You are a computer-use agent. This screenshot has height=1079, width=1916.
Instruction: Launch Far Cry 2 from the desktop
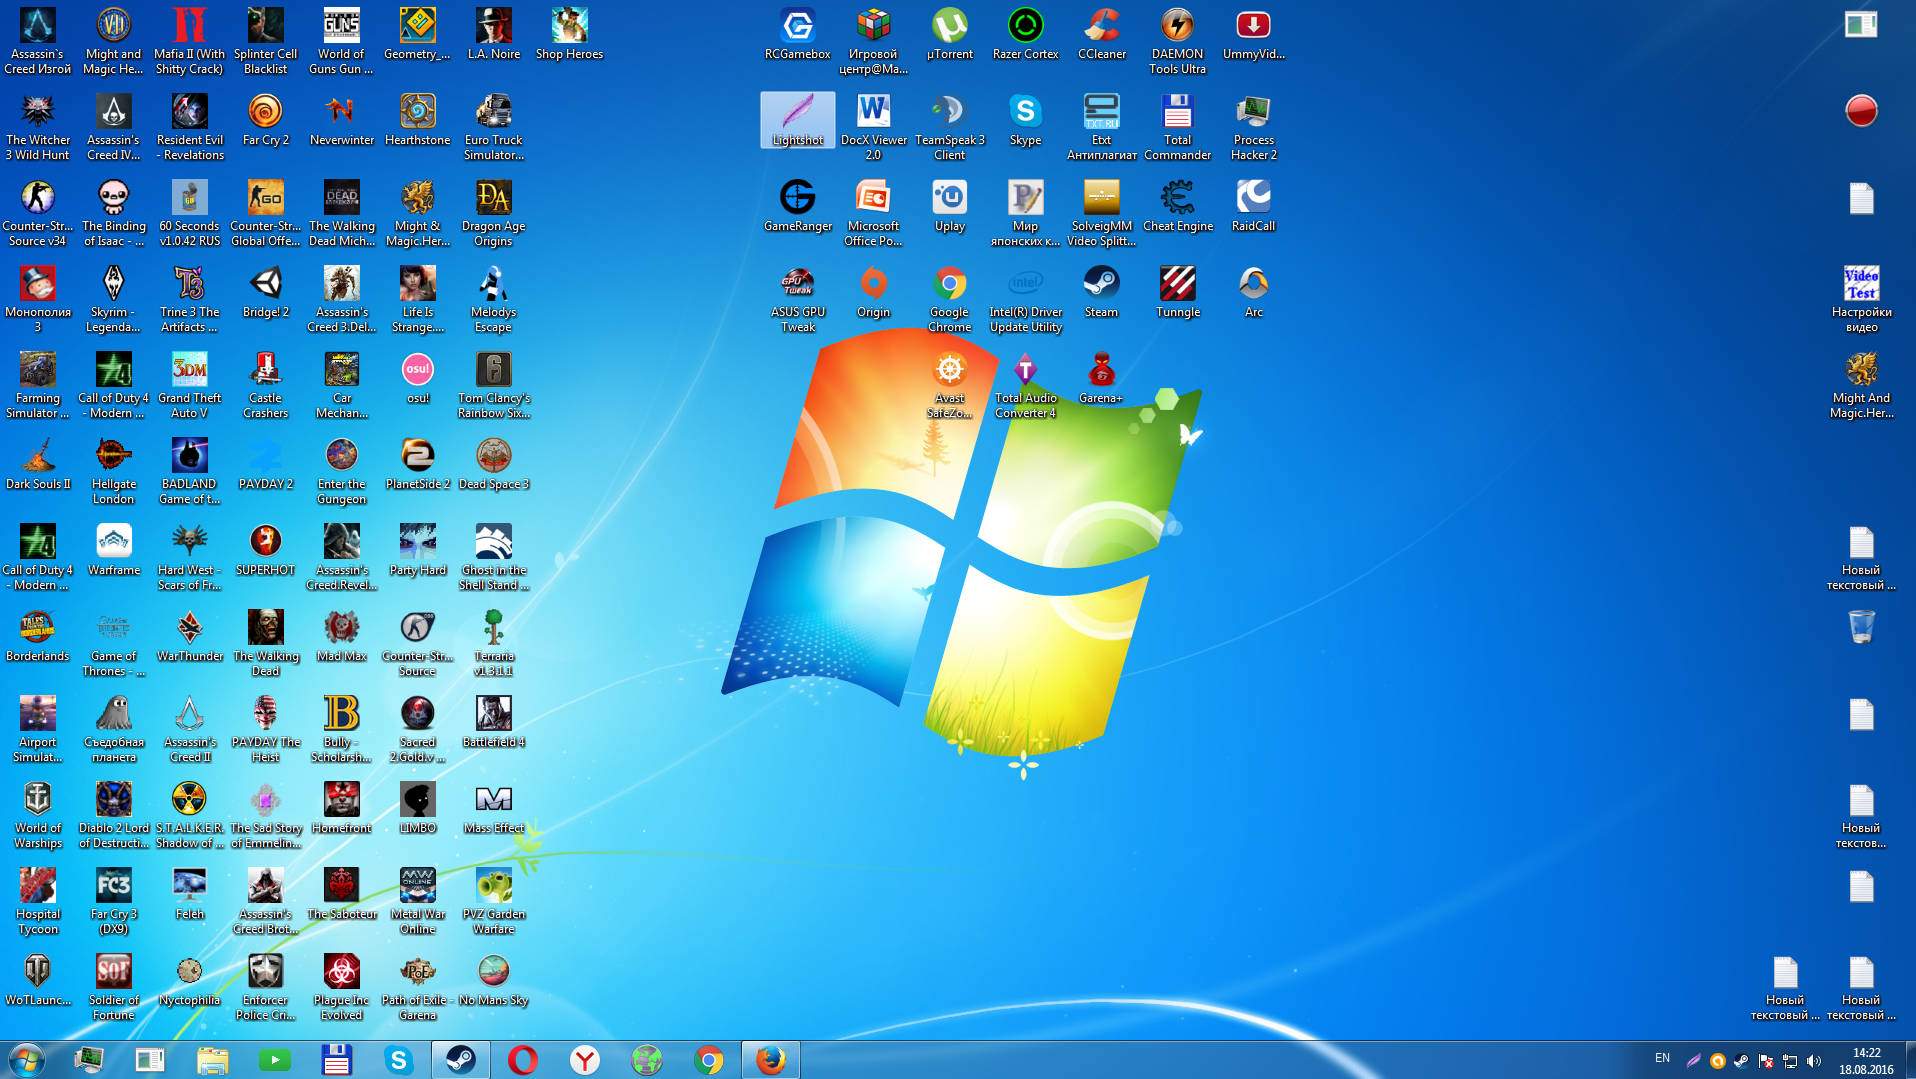click(x=265, y=120)
